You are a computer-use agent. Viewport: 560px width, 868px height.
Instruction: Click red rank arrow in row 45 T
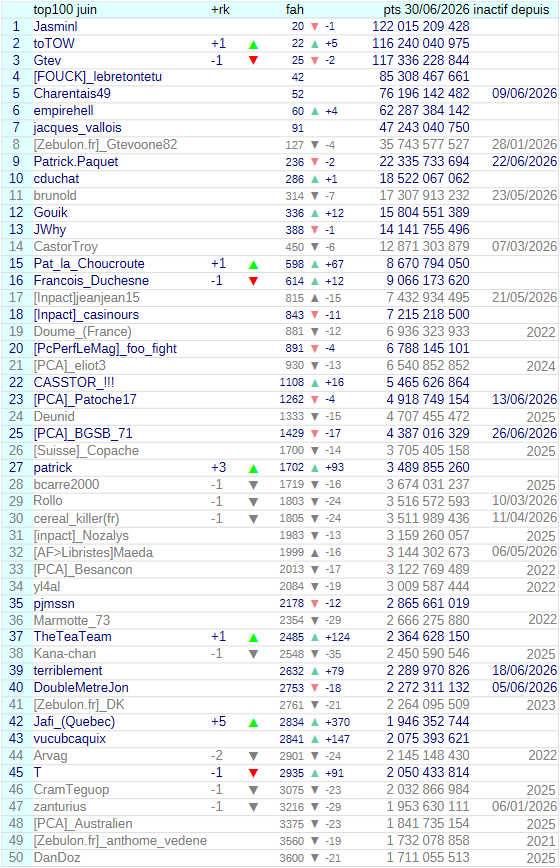point(253,773)
